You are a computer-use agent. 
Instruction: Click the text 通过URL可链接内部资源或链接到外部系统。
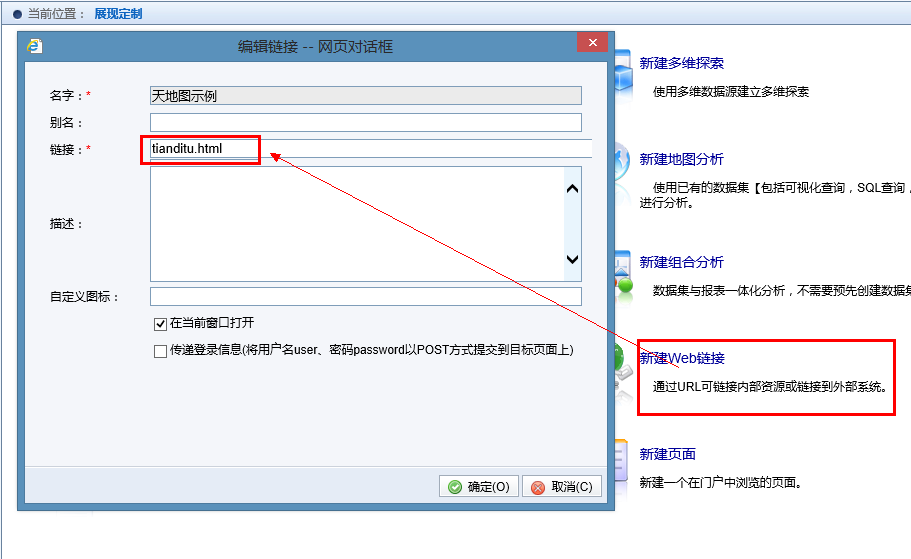click(770, 386)
